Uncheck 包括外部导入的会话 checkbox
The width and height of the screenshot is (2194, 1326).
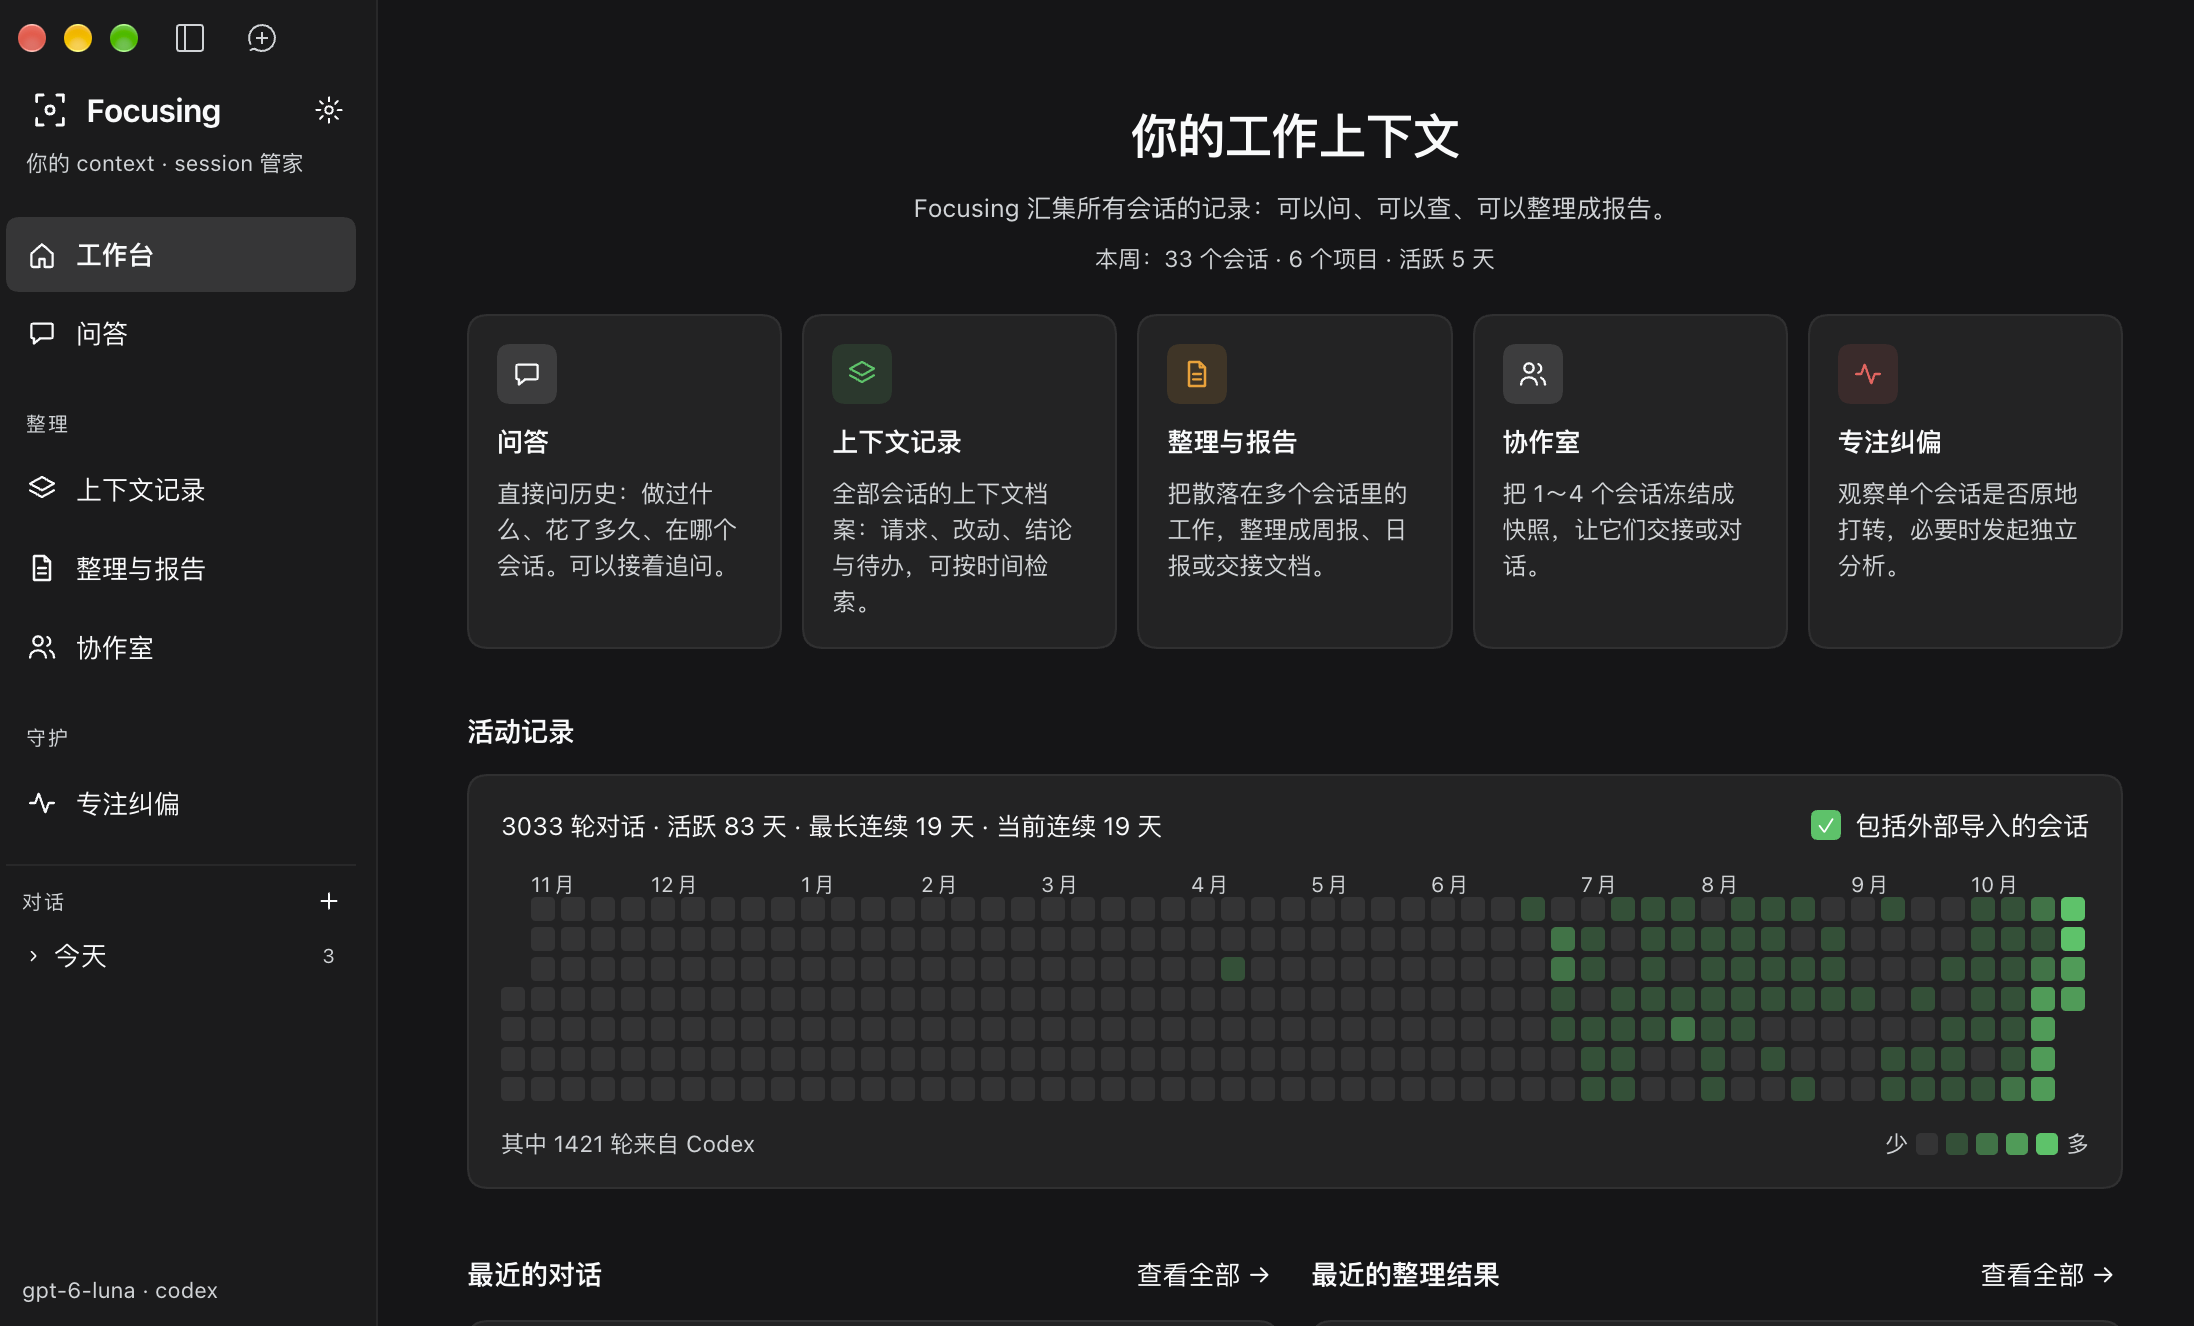tap(1826, 826)
